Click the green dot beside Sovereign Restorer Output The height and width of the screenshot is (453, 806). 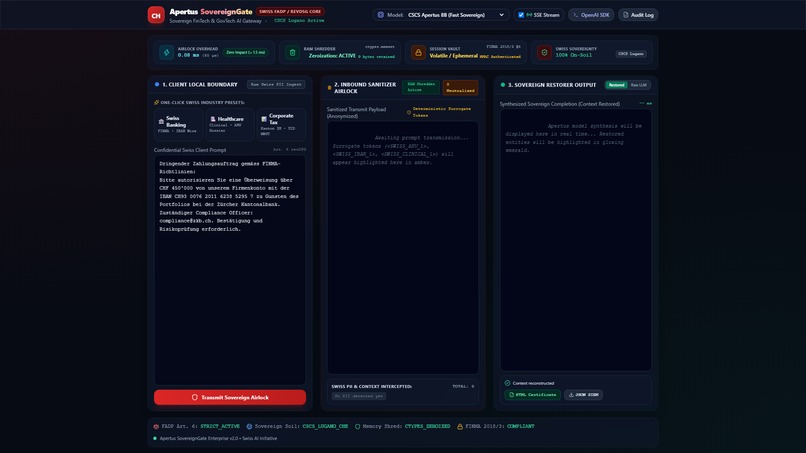pos(503,85)
